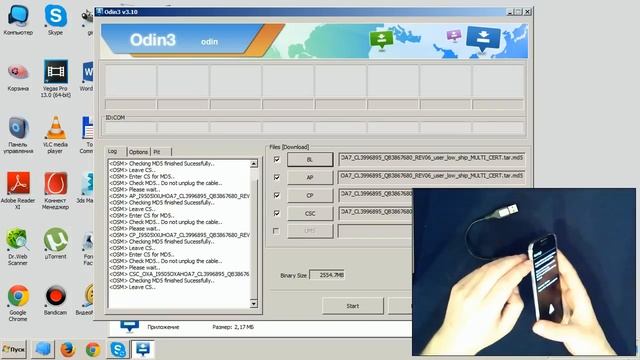Toggle the CSC file checkbox

tap(277, 213)
